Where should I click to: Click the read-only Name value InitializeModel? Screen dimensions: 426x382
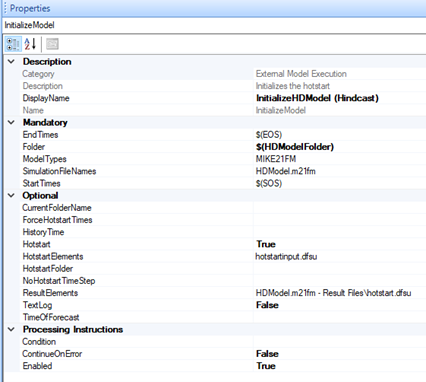281,110
